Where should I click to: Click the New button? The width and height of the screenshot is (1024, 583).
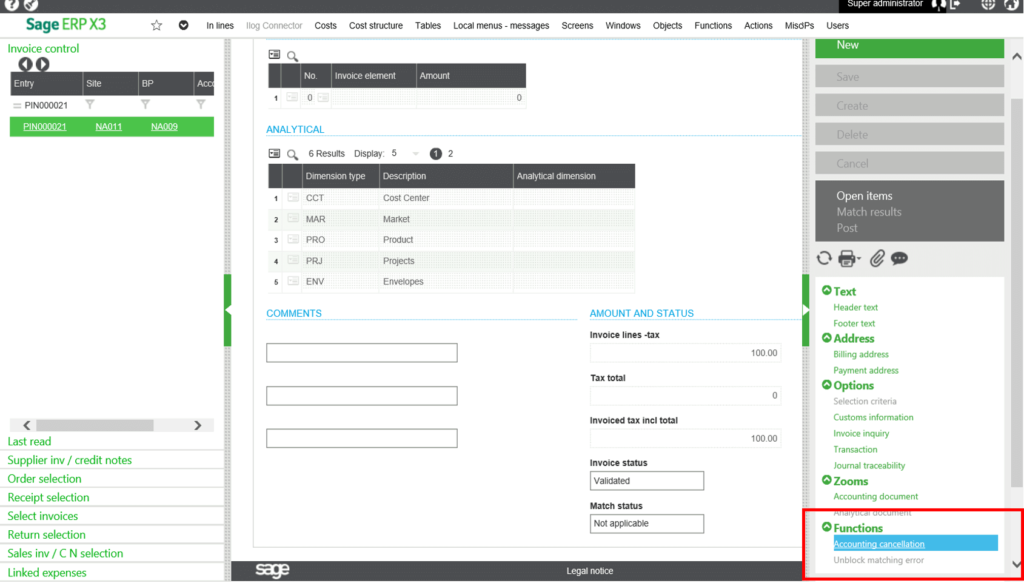[x=908, y=45]
